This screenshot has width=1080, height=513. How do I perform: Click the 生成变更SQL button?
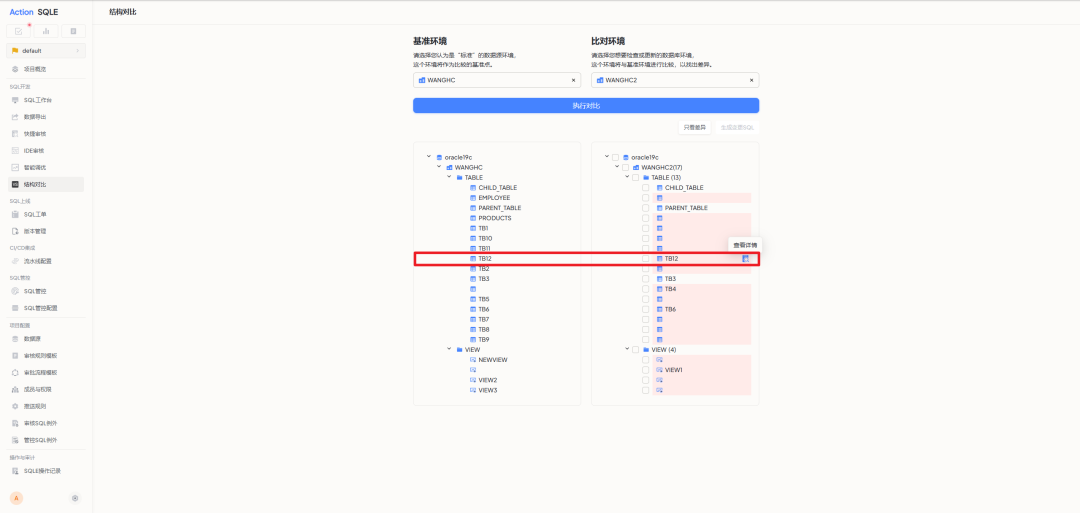coord(738,127)
